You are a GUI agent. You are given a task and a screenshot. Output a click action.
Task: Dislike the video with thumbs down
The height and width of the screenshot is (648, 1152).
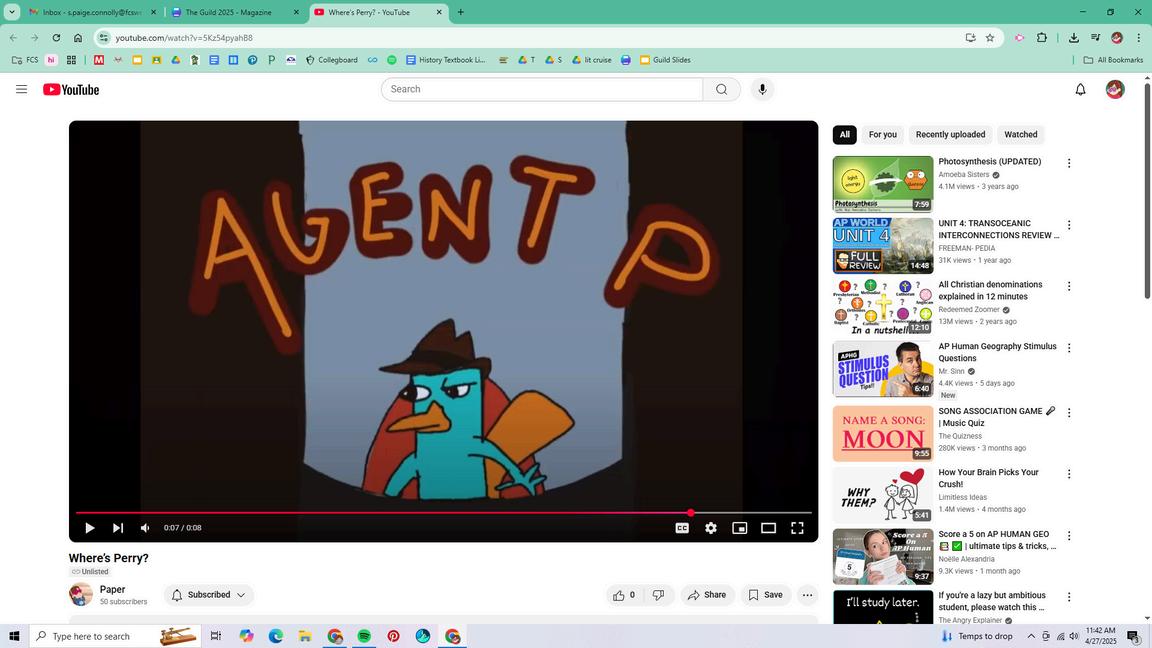tap(658, 595)
